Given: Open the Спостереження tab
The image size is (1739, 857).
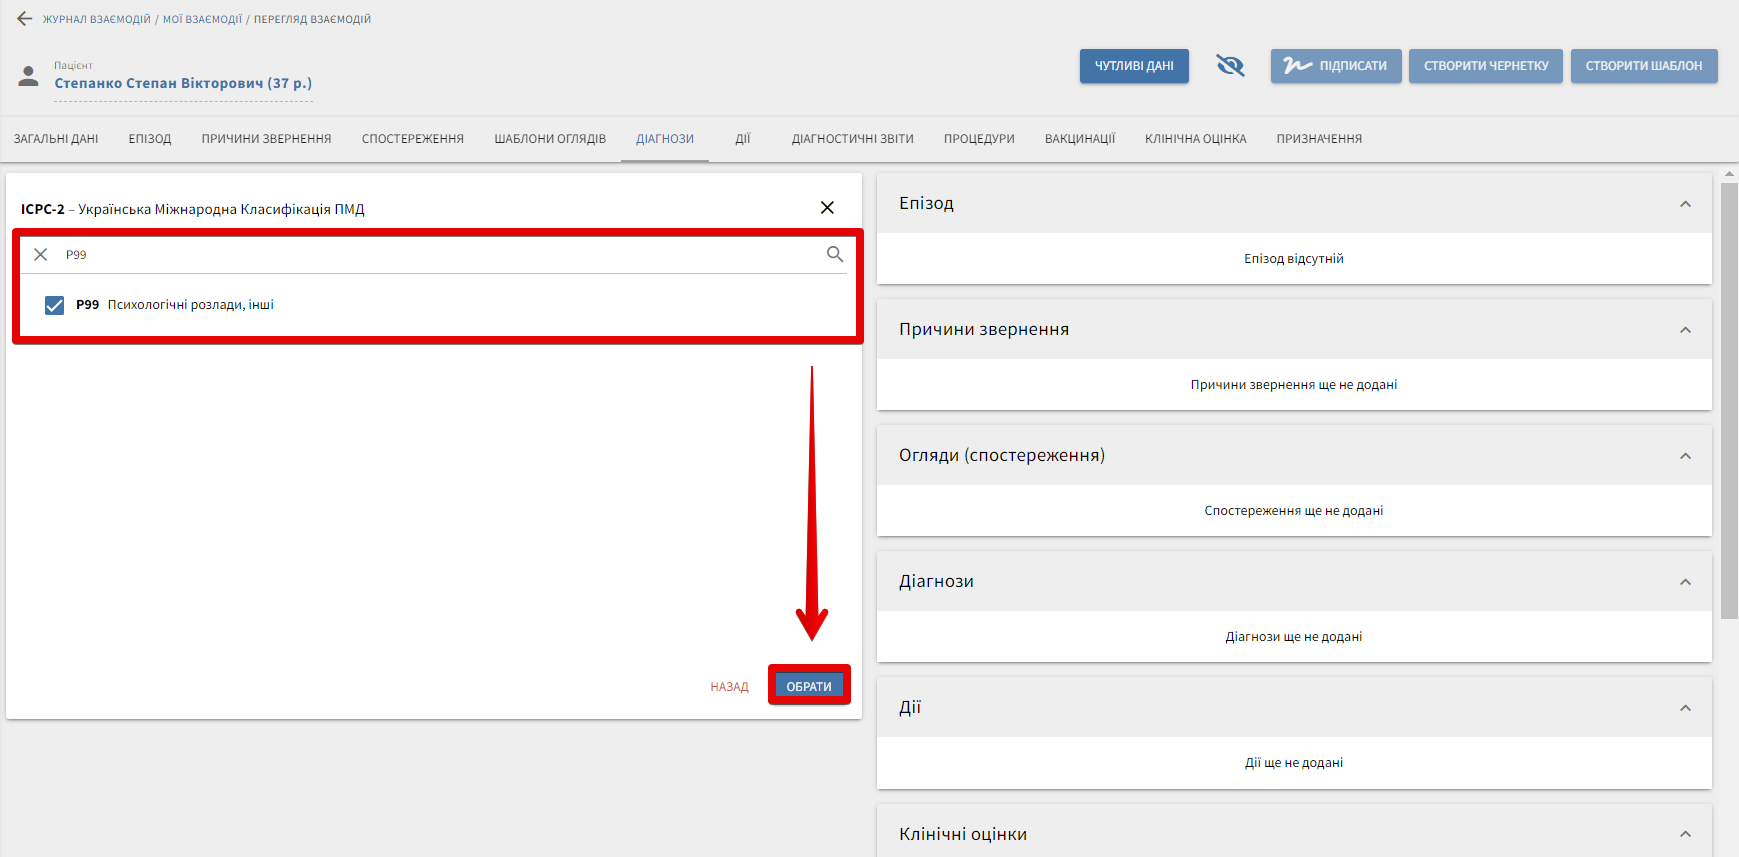Looking at the screenshot, I should [412, 139].
